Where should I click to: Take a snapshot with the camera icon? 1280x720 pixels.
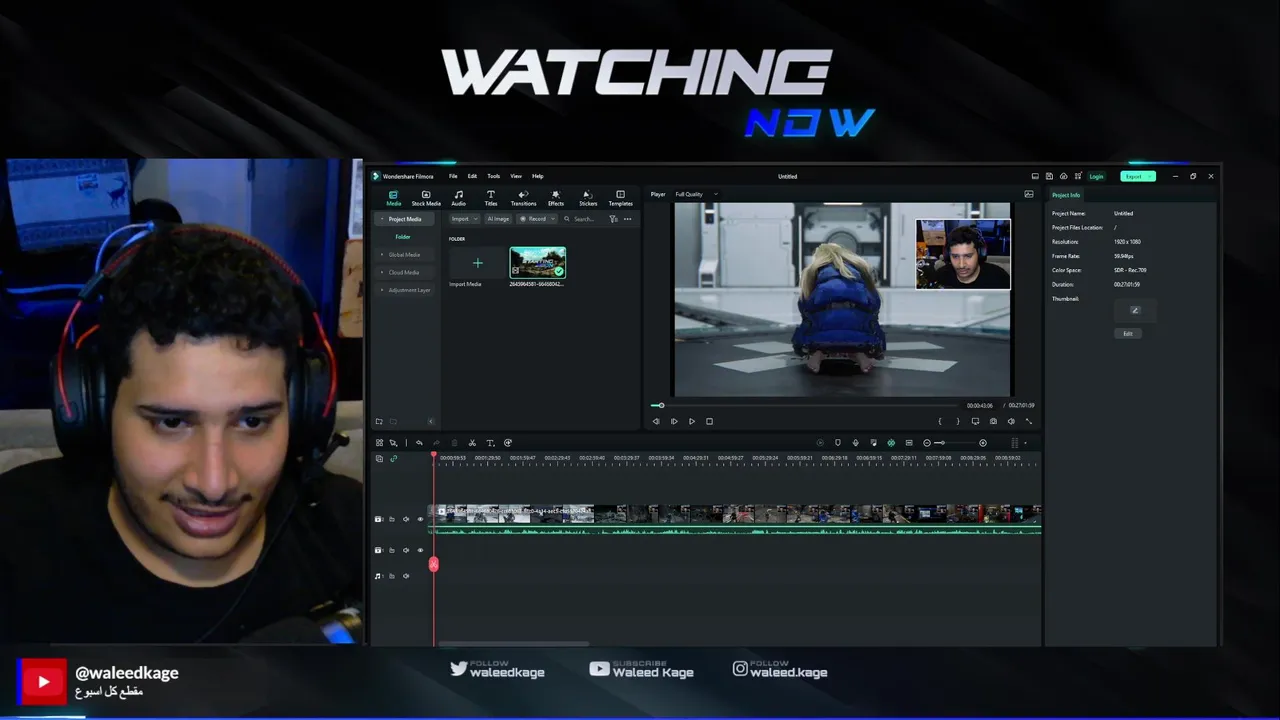point(993,421)
